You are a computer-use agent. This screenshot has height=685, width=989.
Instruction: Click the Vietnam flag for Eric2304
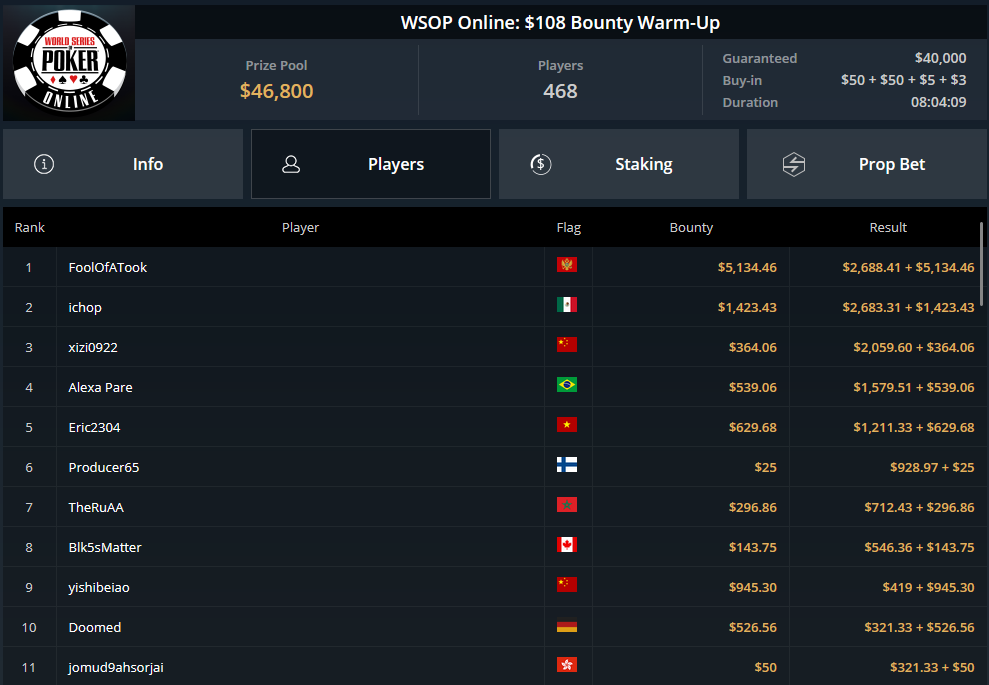point(566,424)
